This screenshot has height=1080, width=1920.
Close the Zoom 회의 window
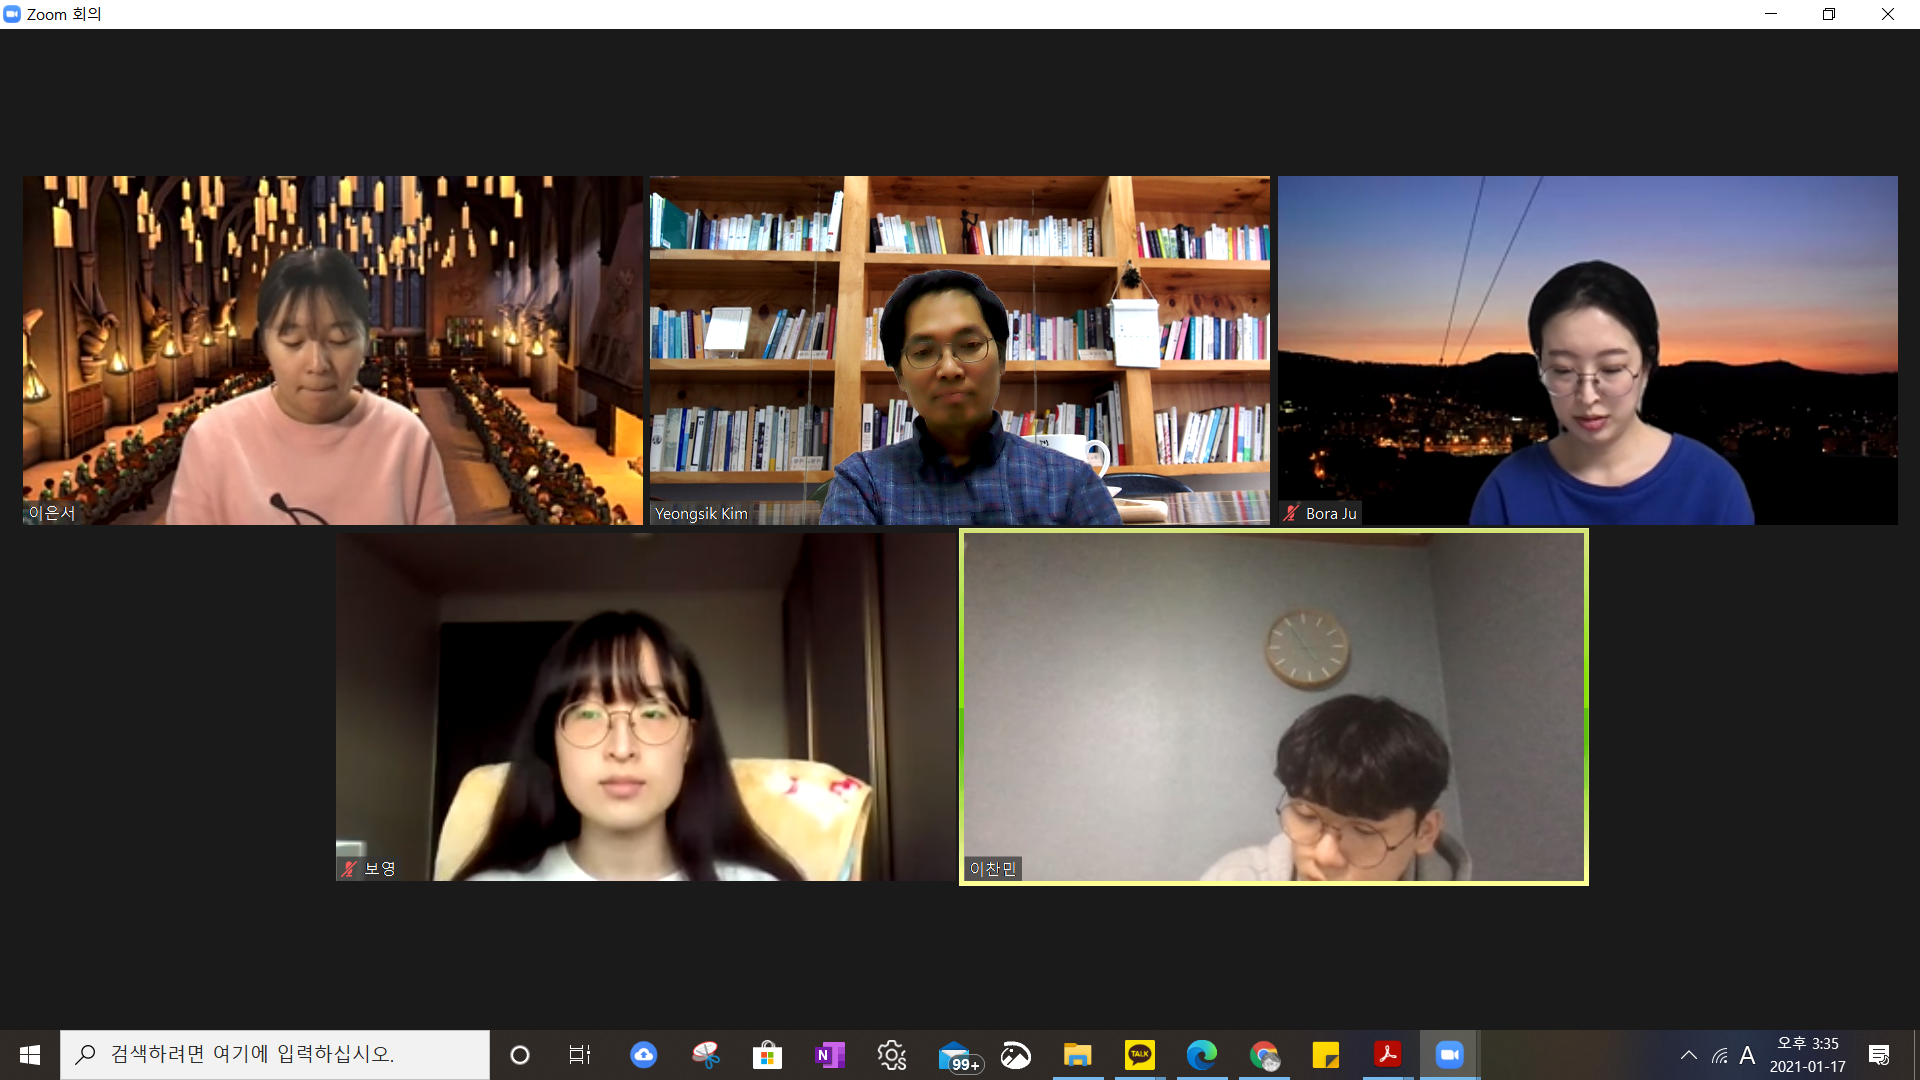tap(1888, 14)
